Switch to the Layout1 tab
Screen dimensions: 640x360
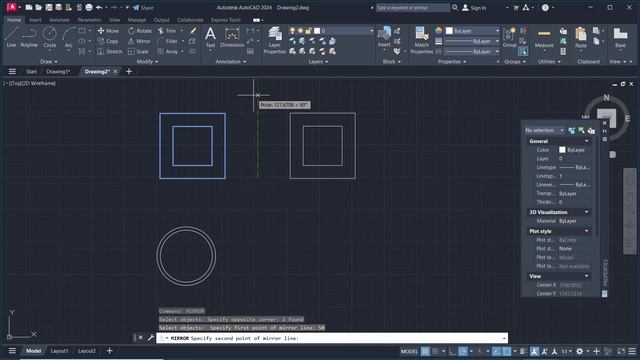pos(60,351)
